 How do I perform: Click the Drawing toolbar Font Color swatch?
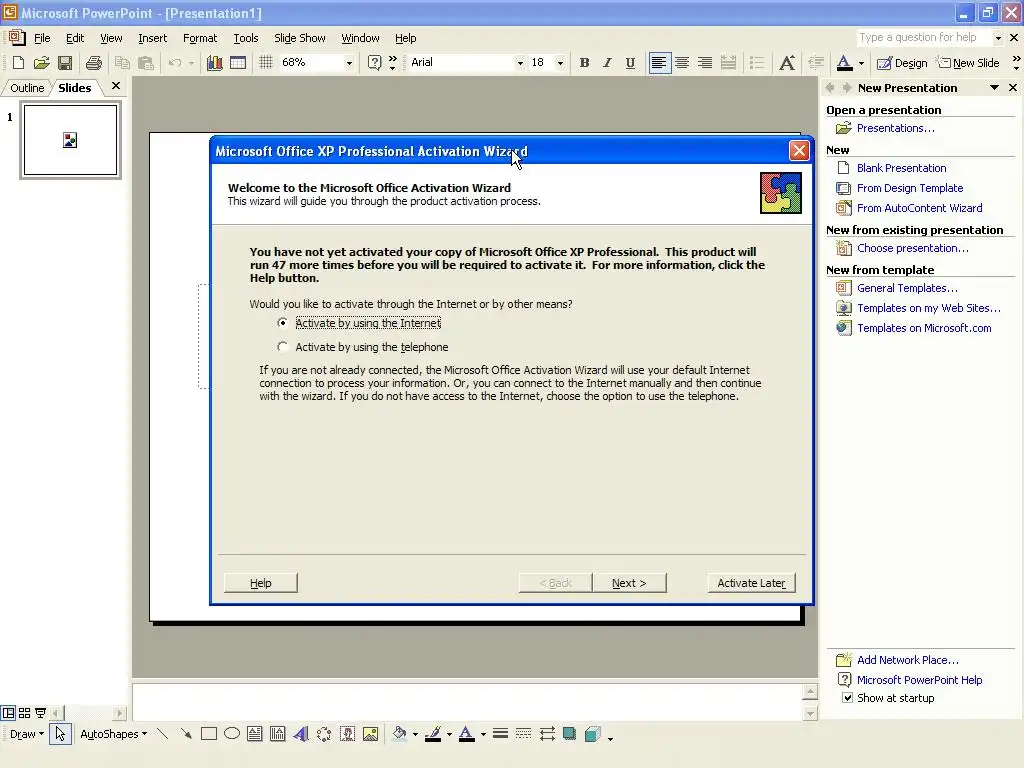coord(467,734)
